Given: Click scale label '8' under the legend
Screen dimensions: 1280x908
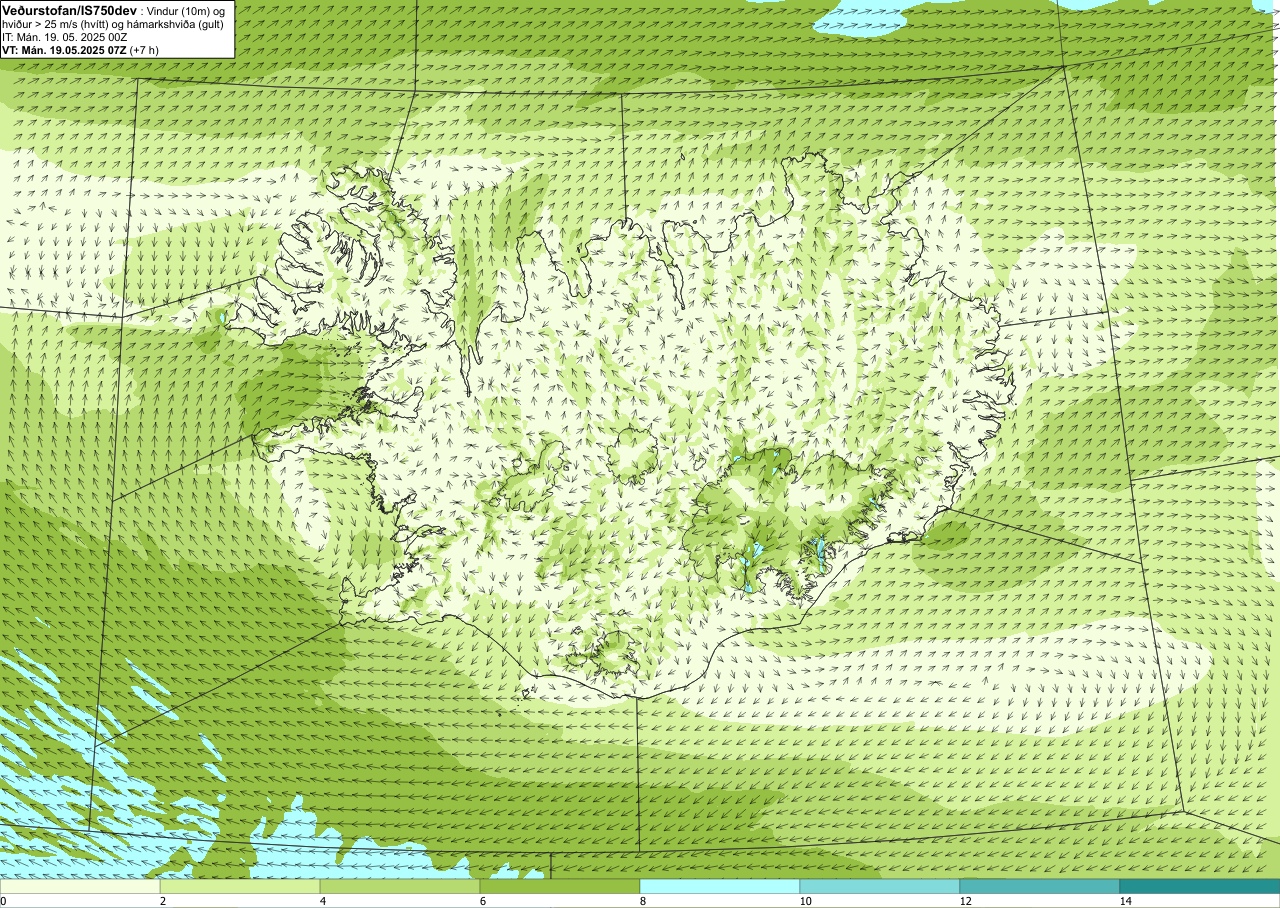Looking at the screenshot, I should click(x=643, y=901).
